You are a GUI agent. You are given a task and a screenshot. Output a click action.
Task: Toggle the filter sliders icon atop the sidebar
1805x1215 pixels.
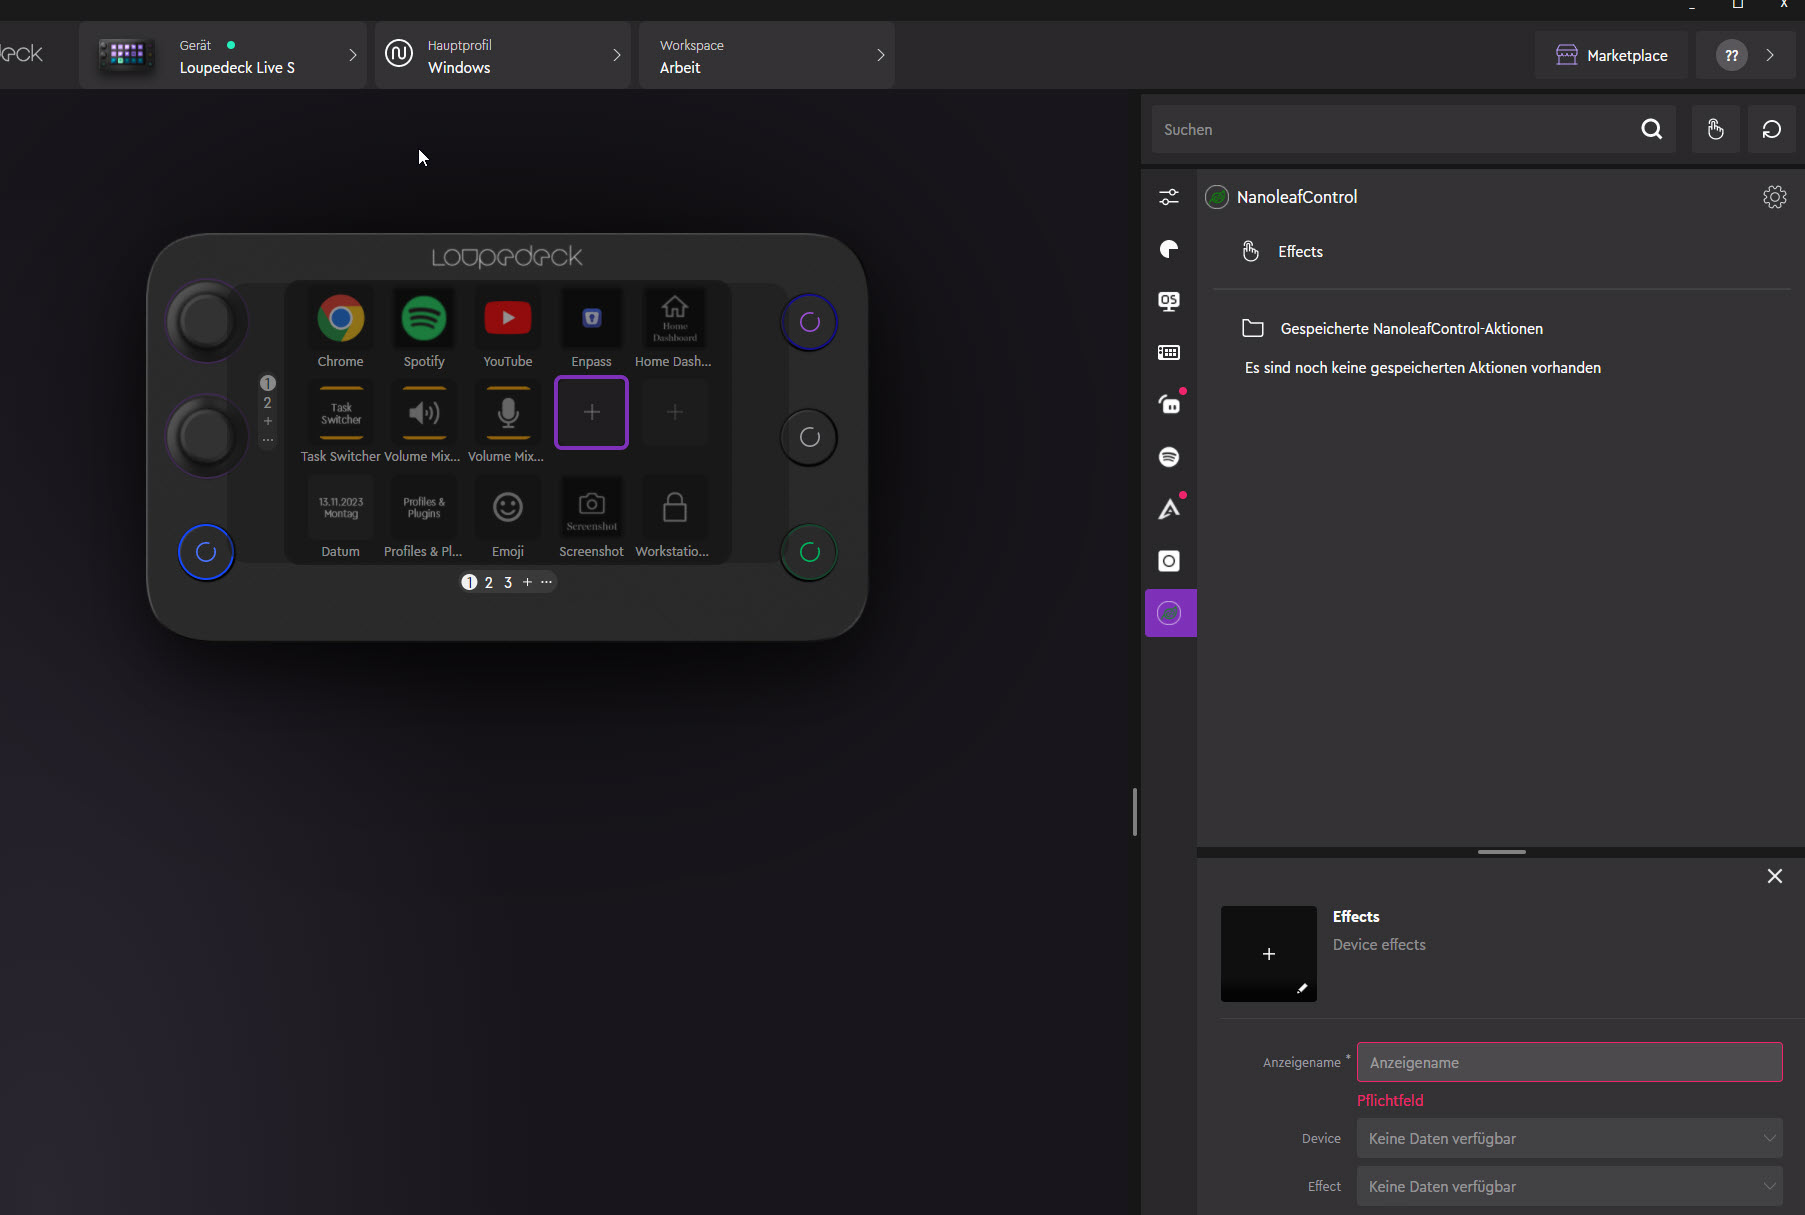pos(1169,197)
